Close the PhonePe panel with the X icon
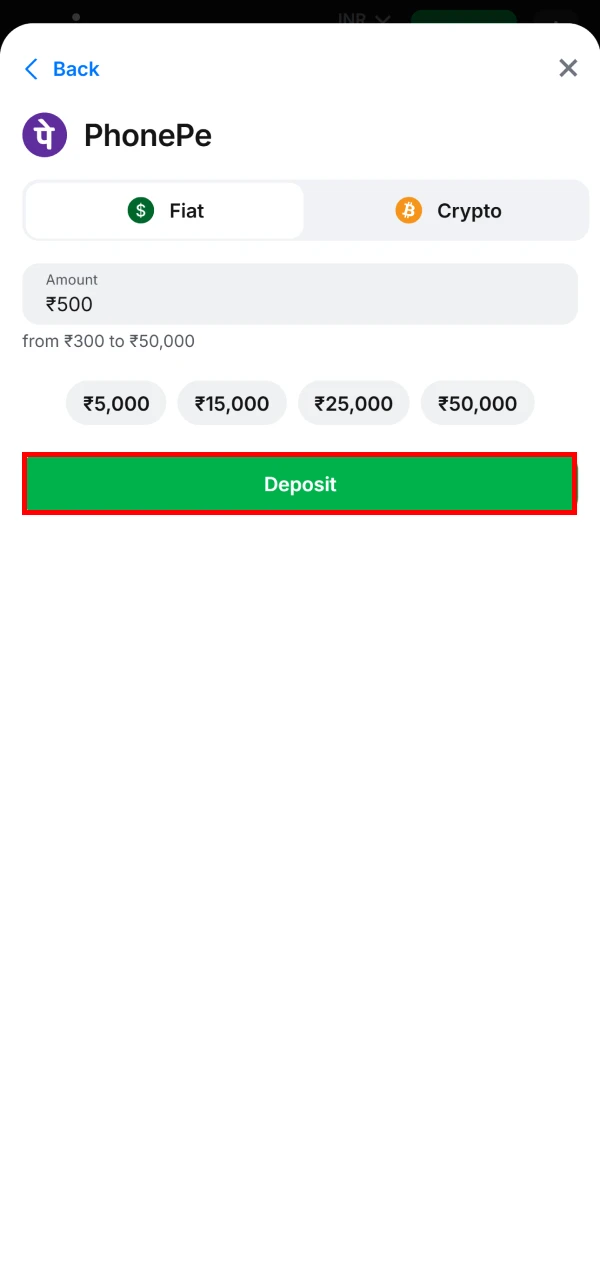Viewport: 600px width, 1280px height. [568, 68]
